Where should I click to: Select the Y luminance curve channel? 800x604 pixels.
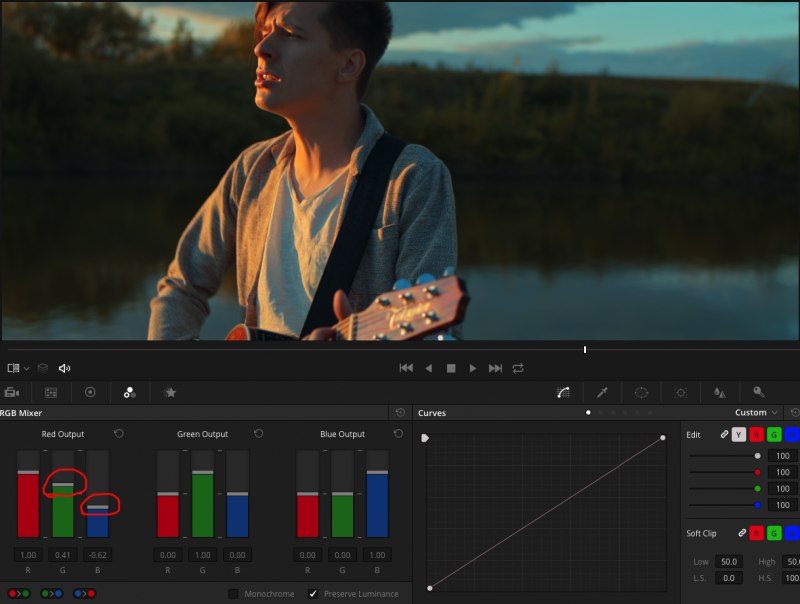[739, 435]
